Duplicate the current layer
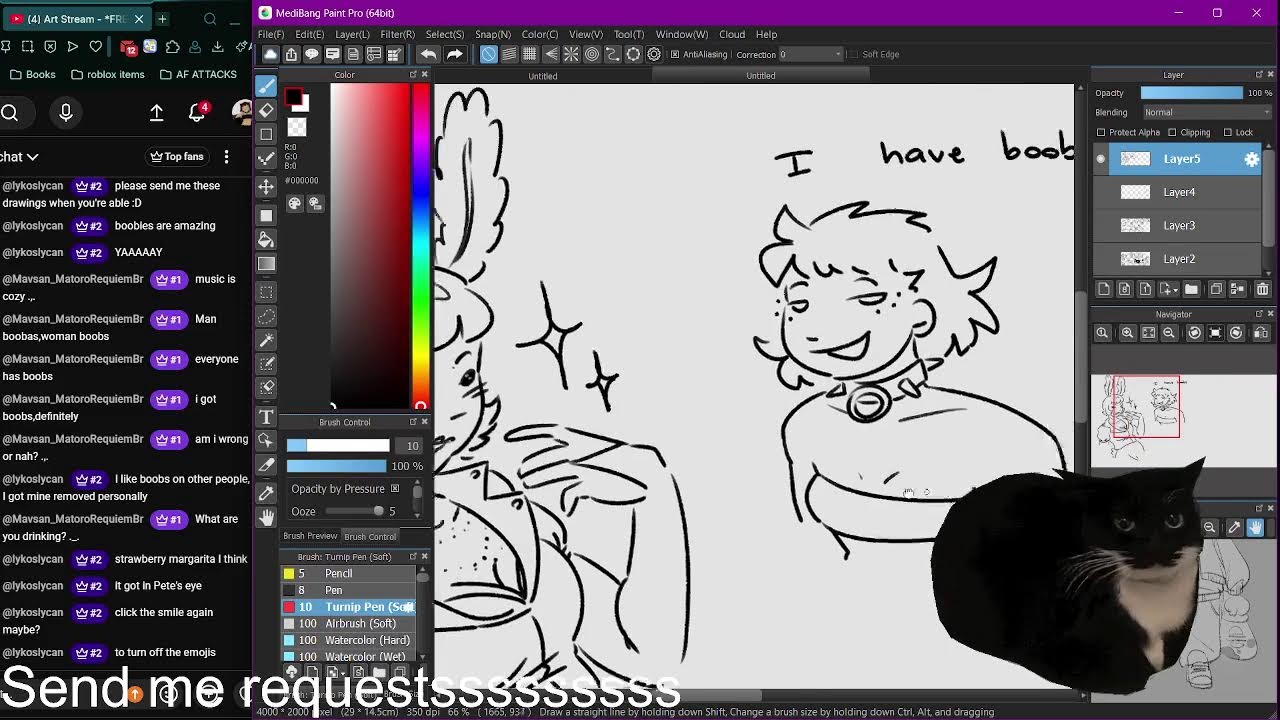This screenshot has height=720, width=1280. coord(1216,289)
